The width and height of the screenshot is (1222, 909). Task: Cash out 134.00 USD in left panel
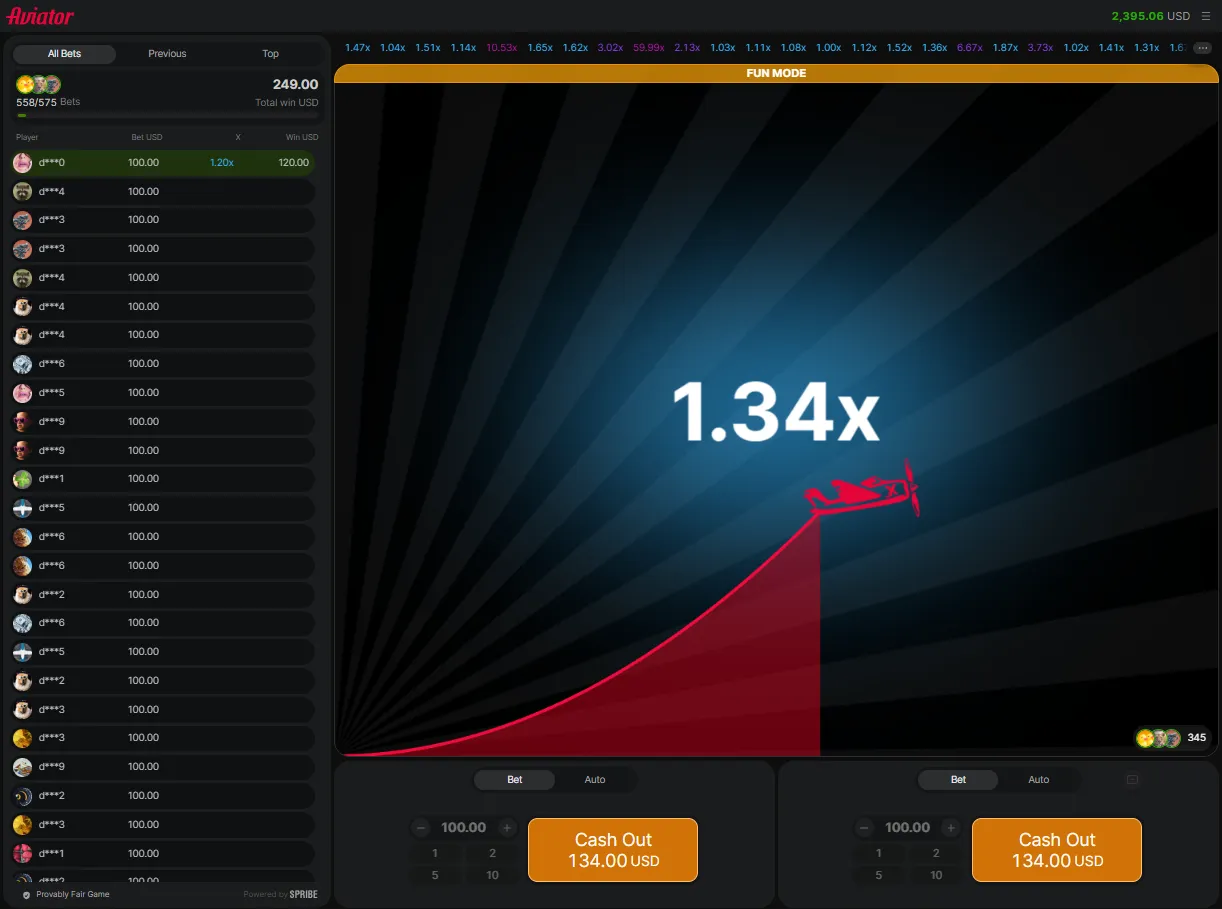point(613,850)
